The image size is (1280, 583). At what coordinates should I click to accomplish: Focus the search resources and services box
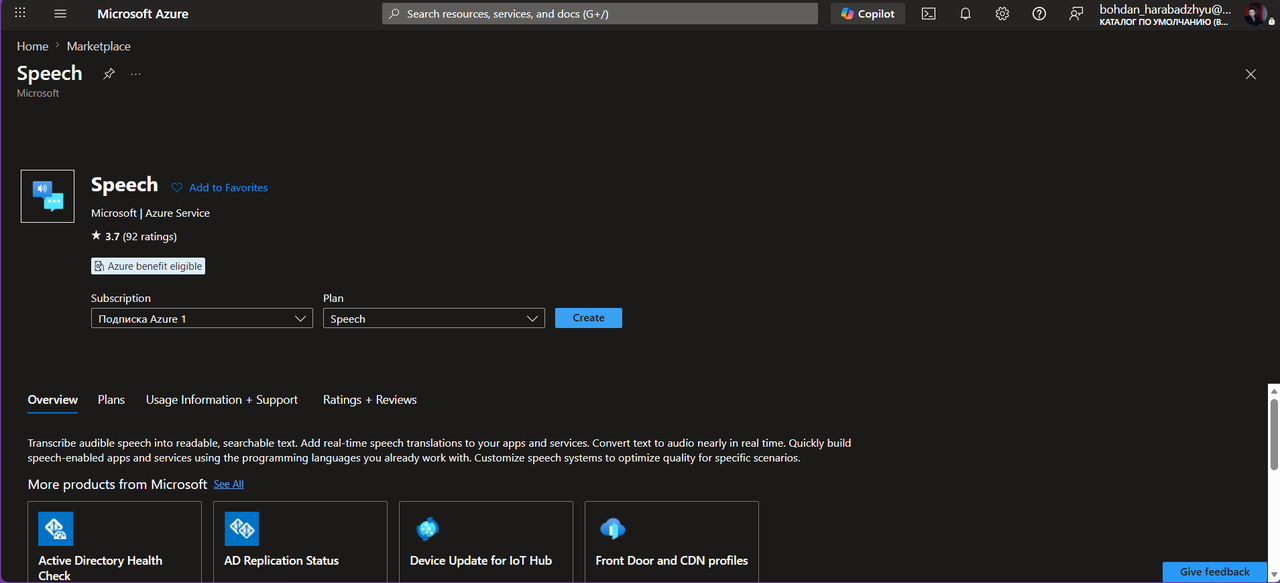[600, 14]
